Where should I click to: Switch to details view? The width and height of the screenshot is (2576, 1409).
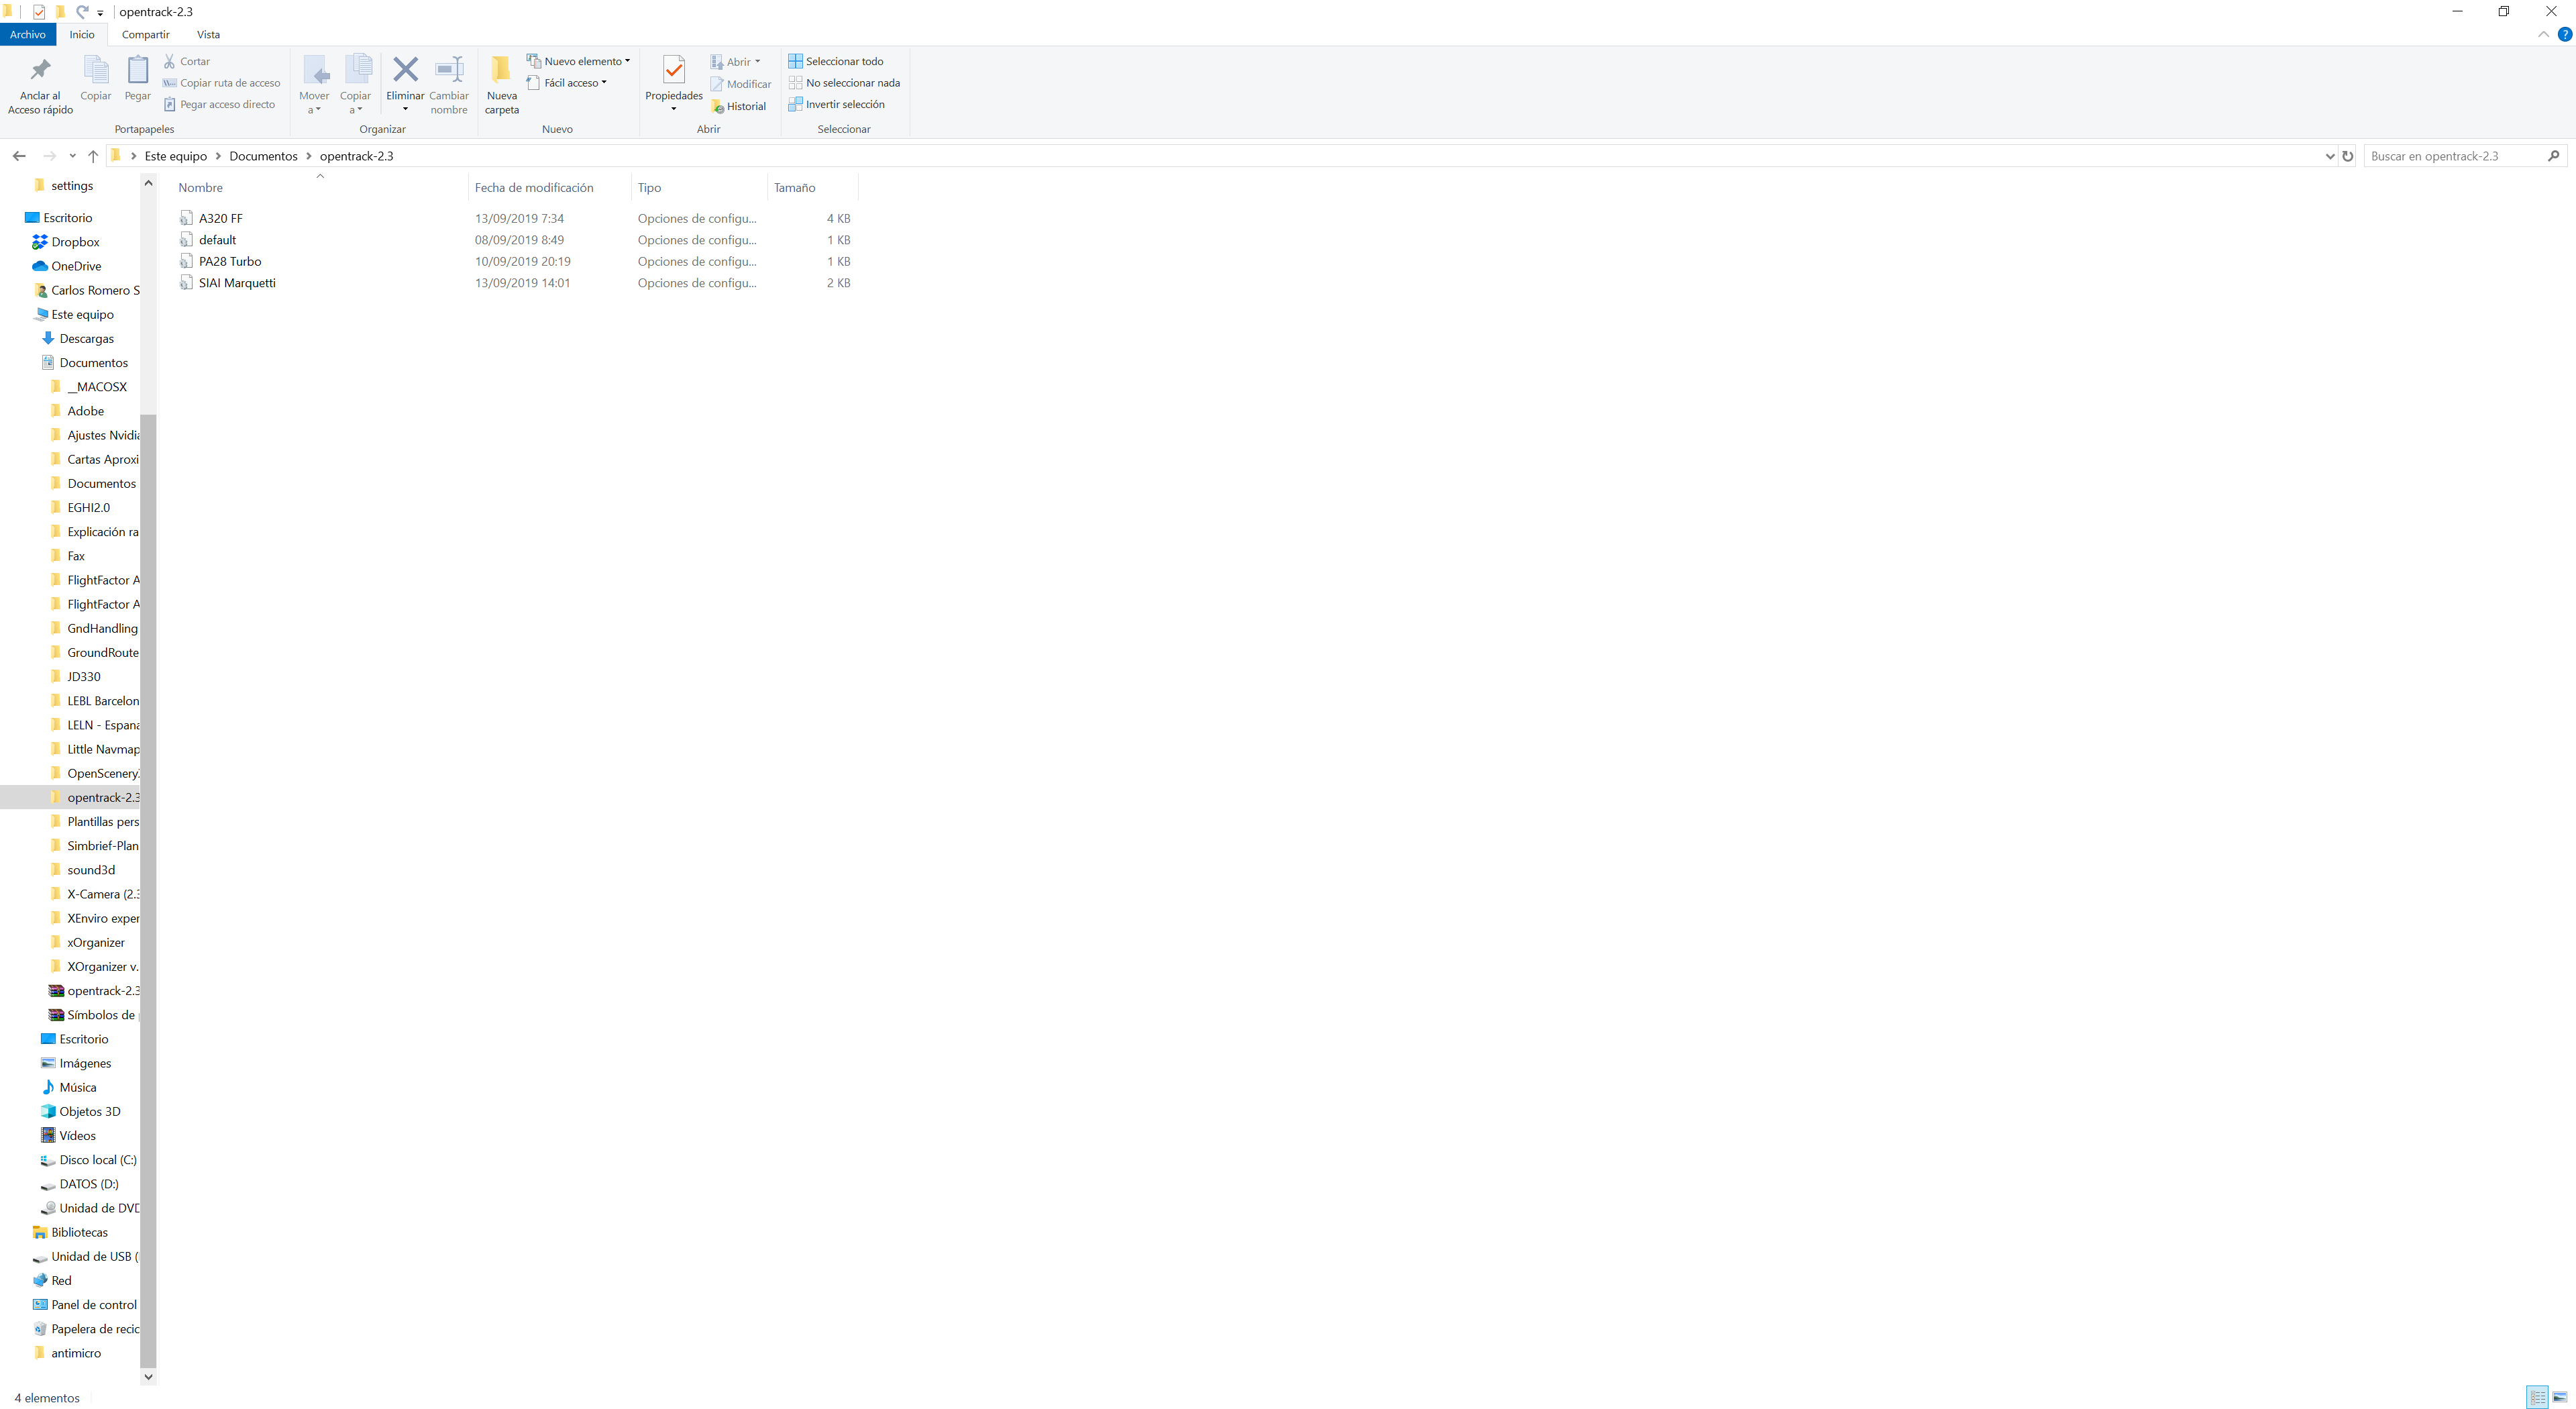click(x=2537, y=1397)
